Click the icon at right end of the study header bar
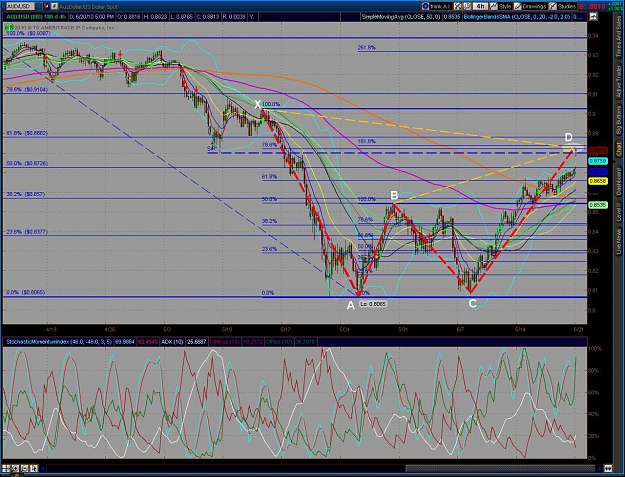Screen dimensions: 625x477 coord(593,17)
